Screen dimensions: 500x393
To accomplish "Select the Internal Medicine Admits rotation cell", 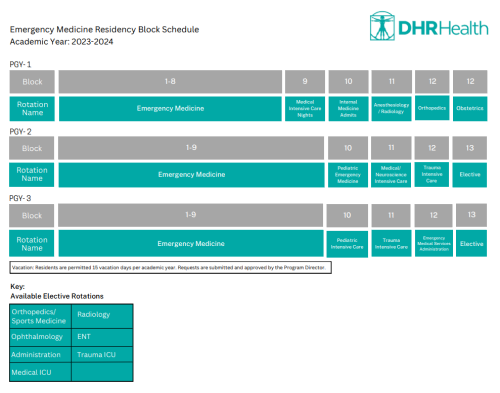I will [348, 109].
